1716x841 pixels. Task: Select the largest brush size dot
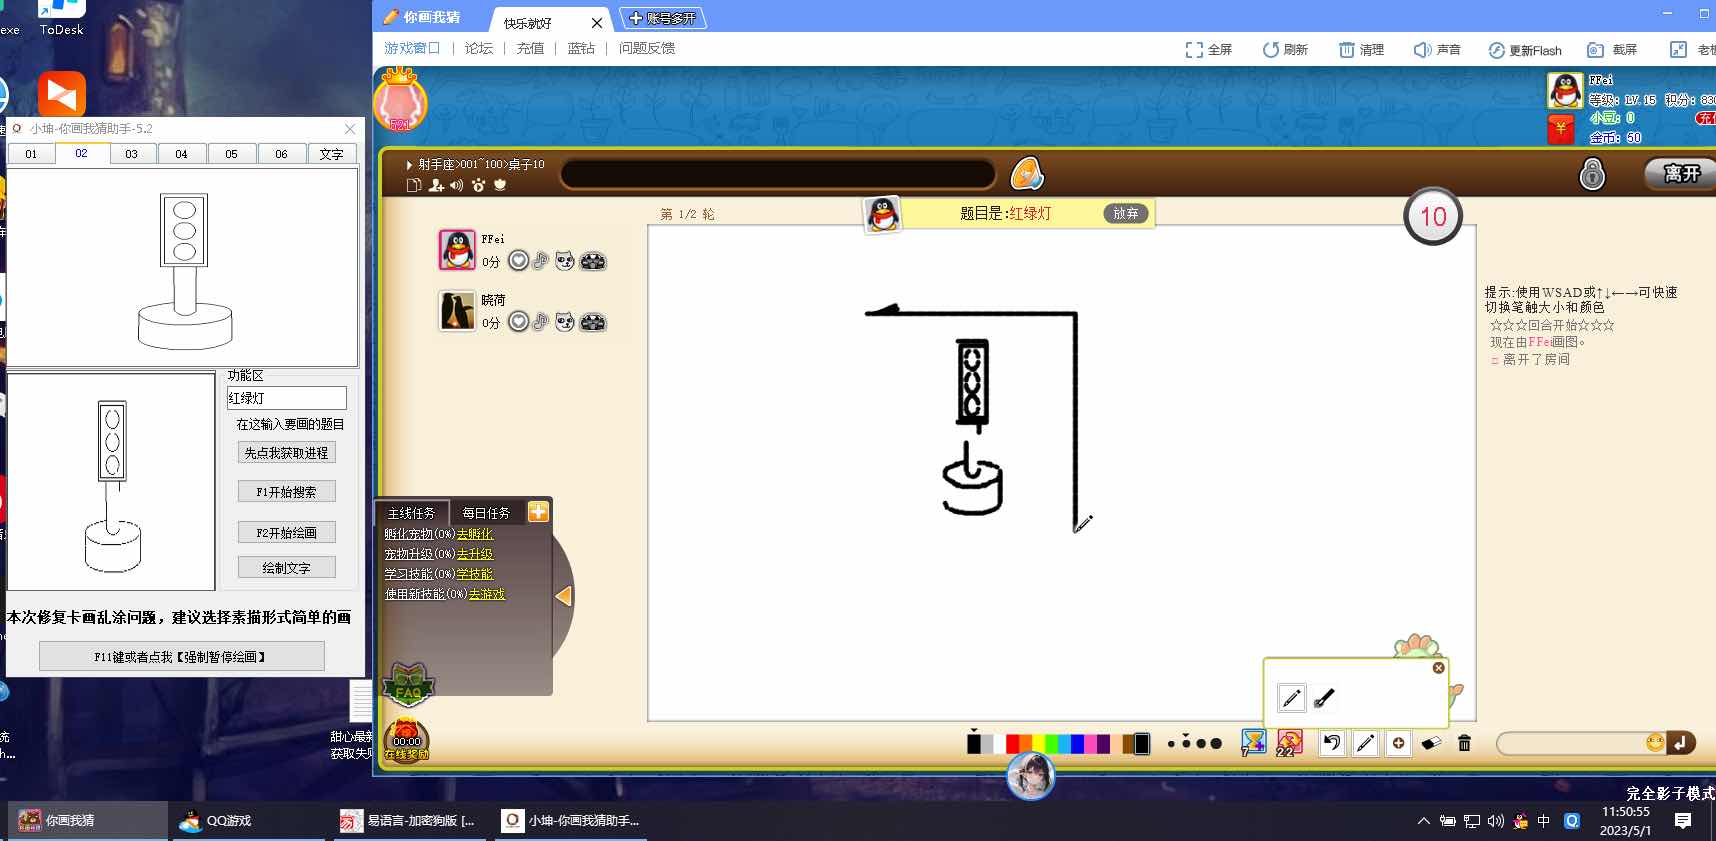tap(1216, 743)
